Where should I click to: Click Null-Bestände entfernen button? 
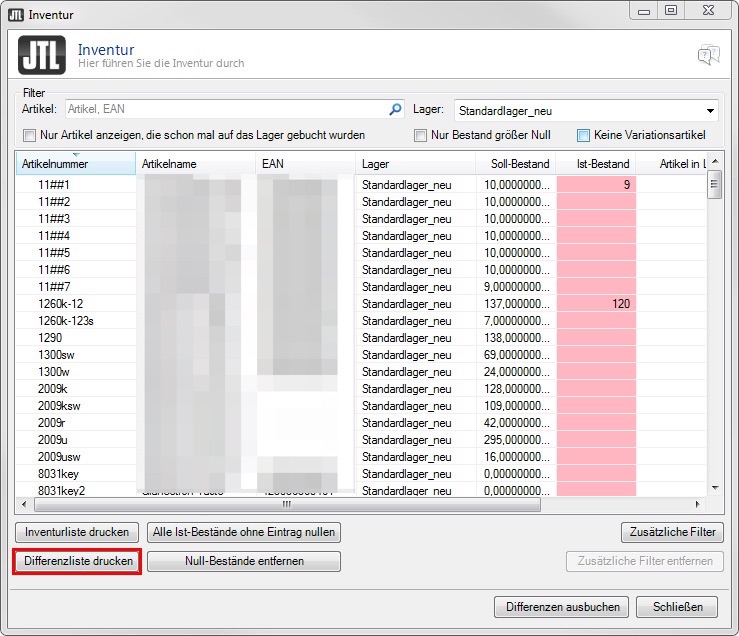(244, 561)
